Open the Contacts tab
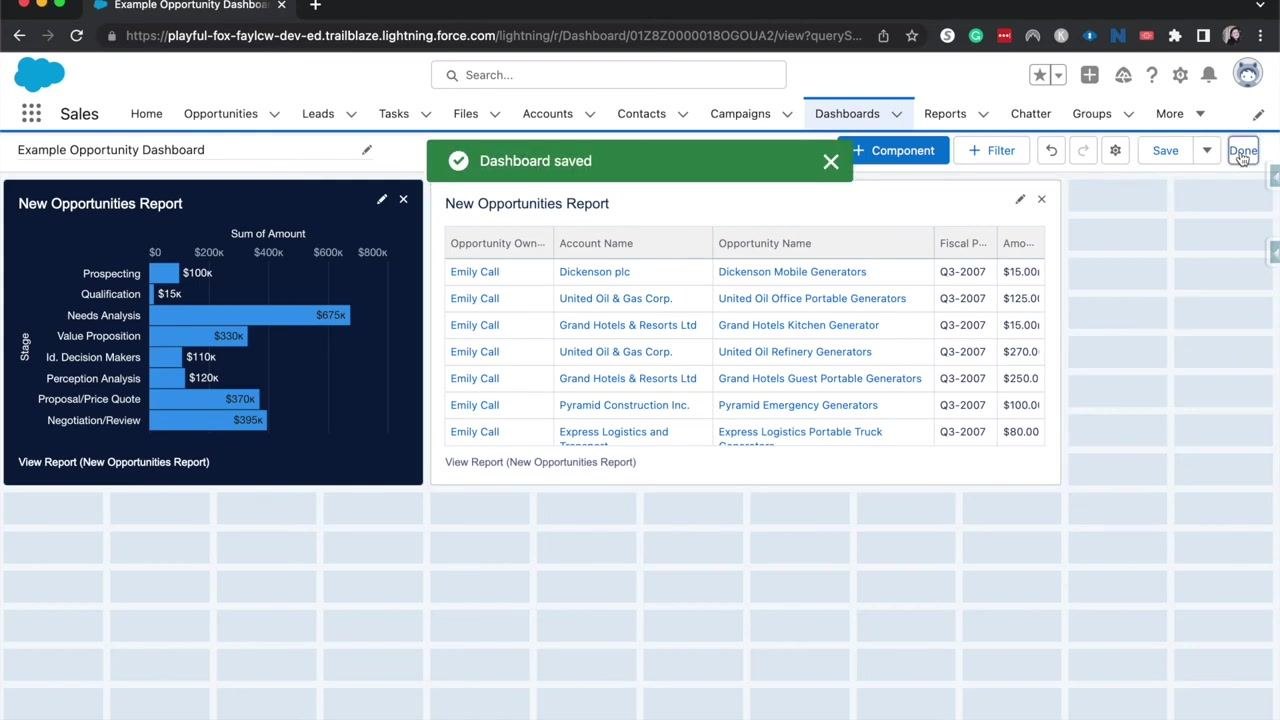 641,114
